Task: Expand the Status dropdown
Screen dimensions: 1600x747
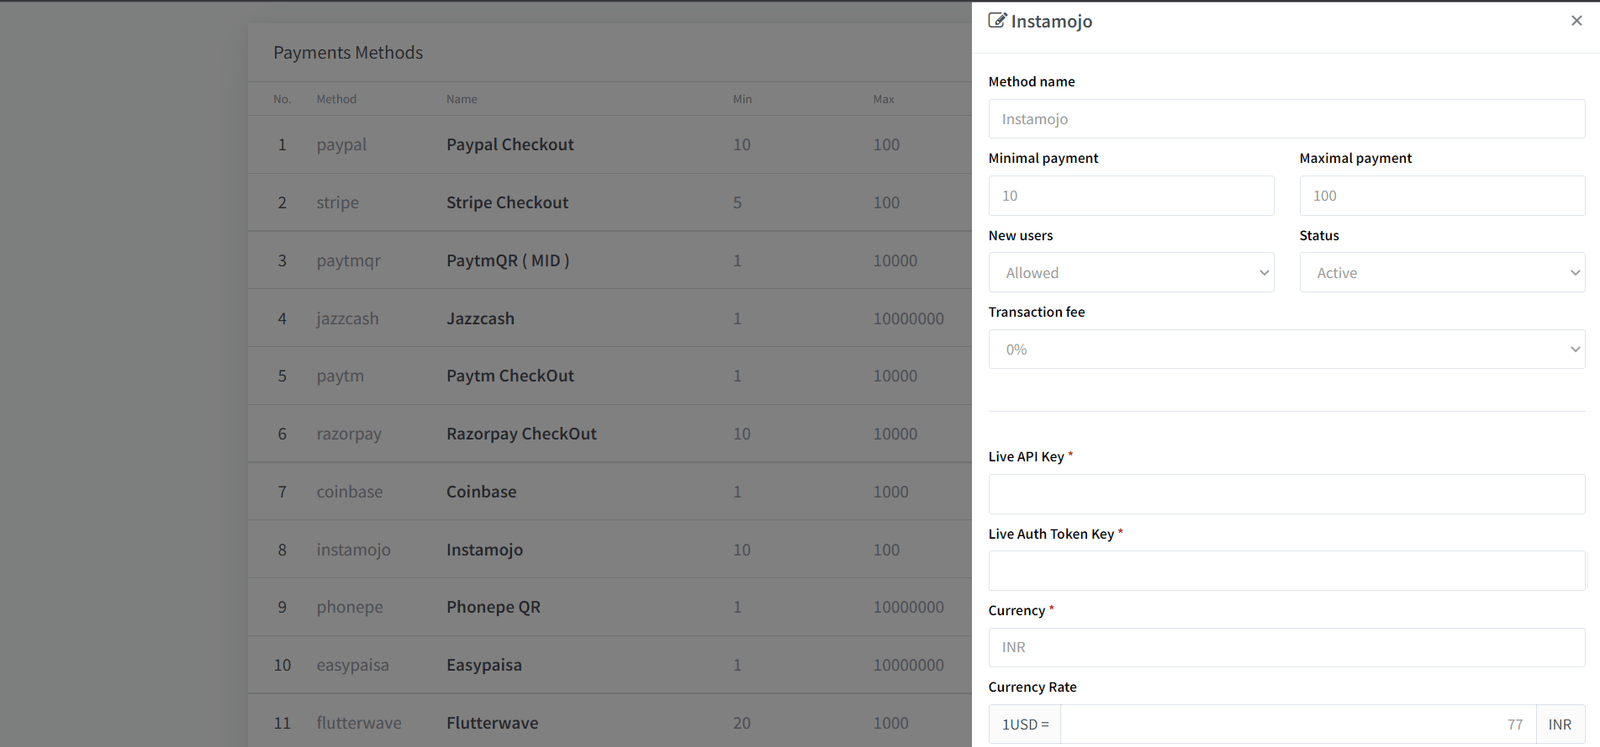Action: pyautogui.click(x=1441, y=273)
